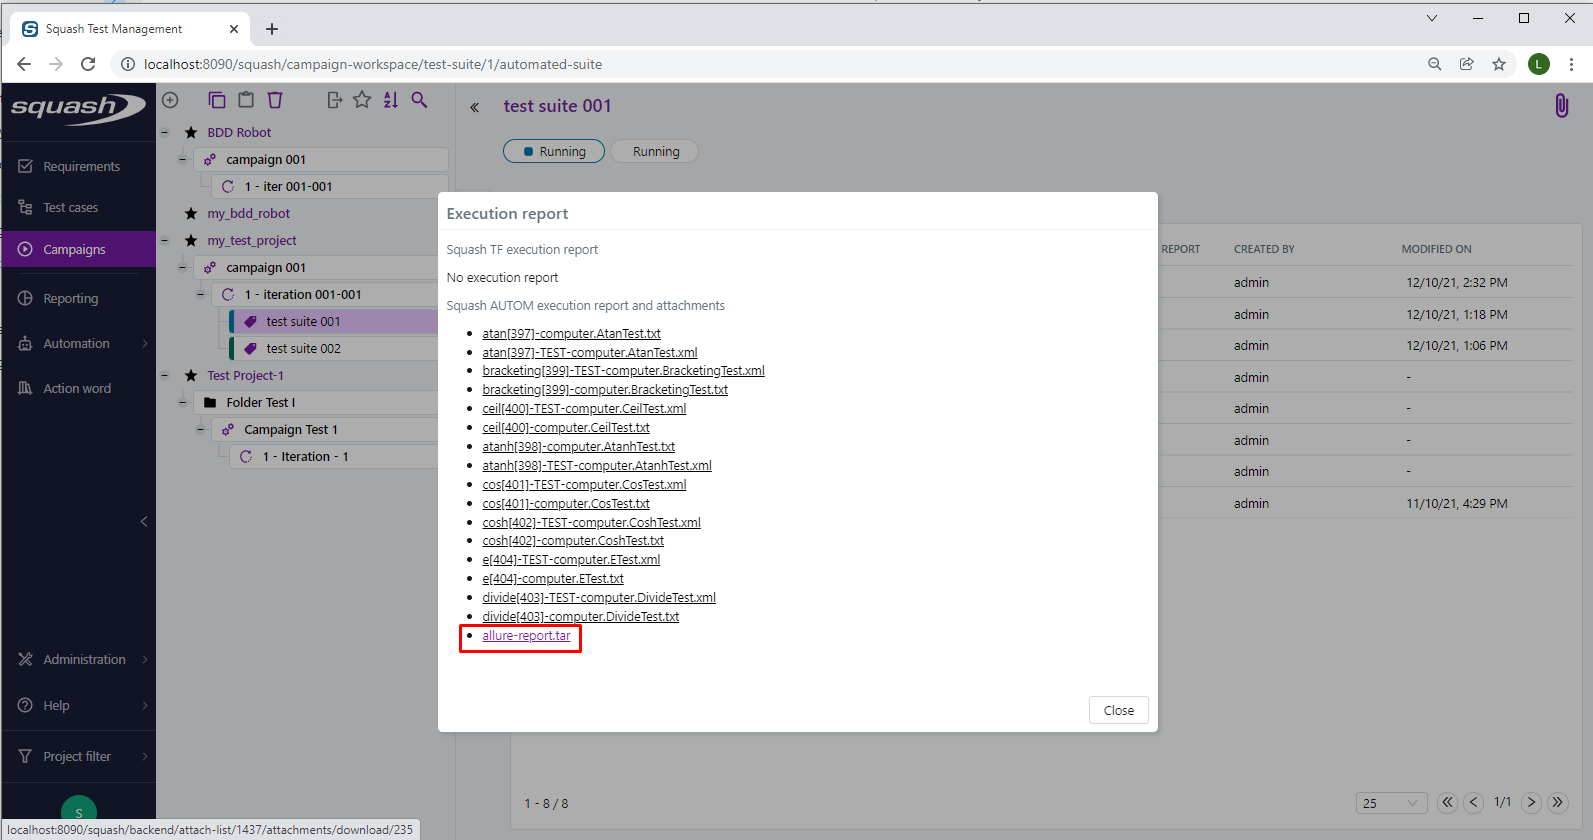
Task: Click the search magnifier in tree toolbar
Action: tap(420, 100)
